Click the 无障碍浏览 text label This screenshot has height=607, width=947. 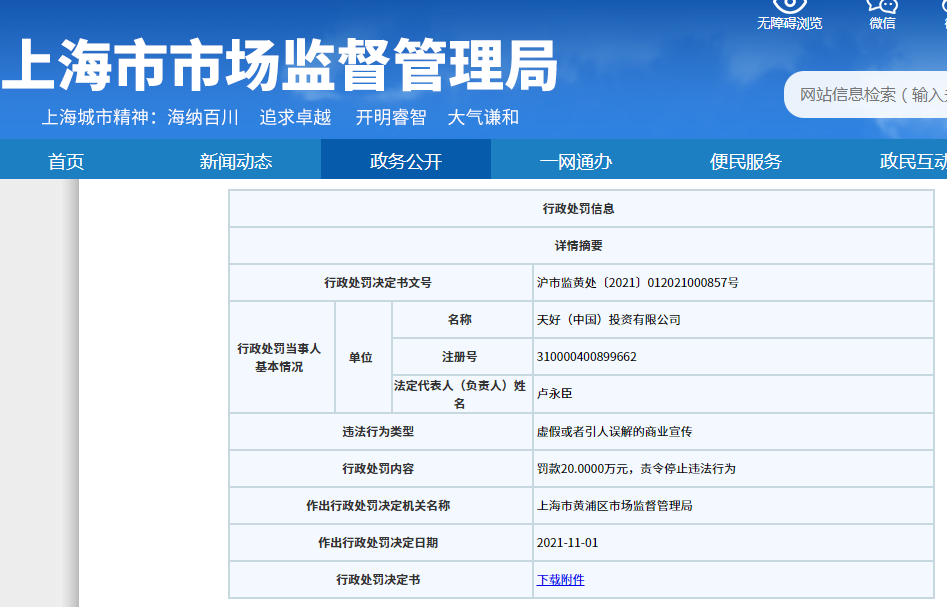click(x=789, y=23)
